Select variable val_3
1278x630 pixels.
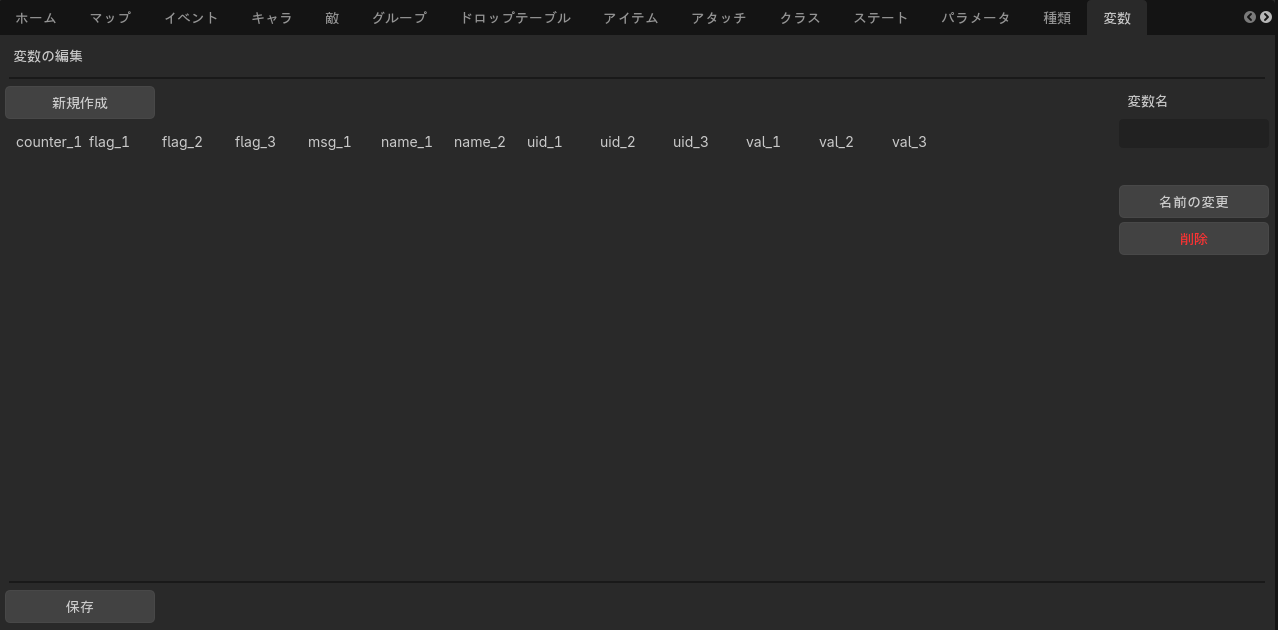point(909,142)
